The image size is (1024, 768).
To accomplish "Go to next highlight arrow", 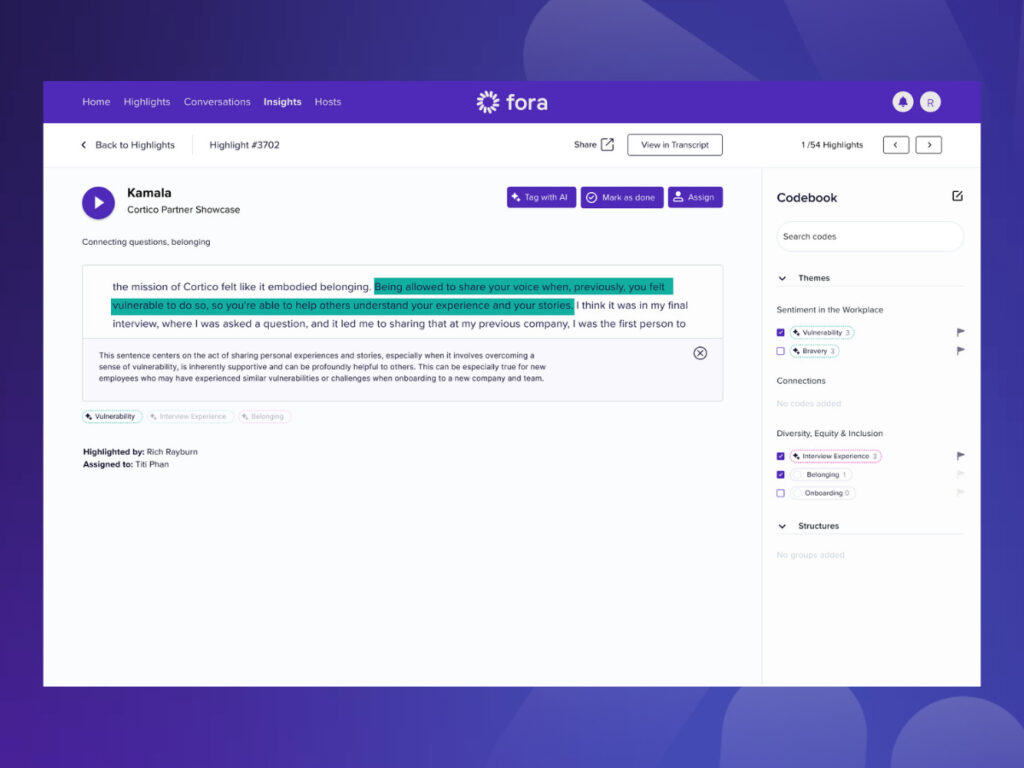I will 929,145.
